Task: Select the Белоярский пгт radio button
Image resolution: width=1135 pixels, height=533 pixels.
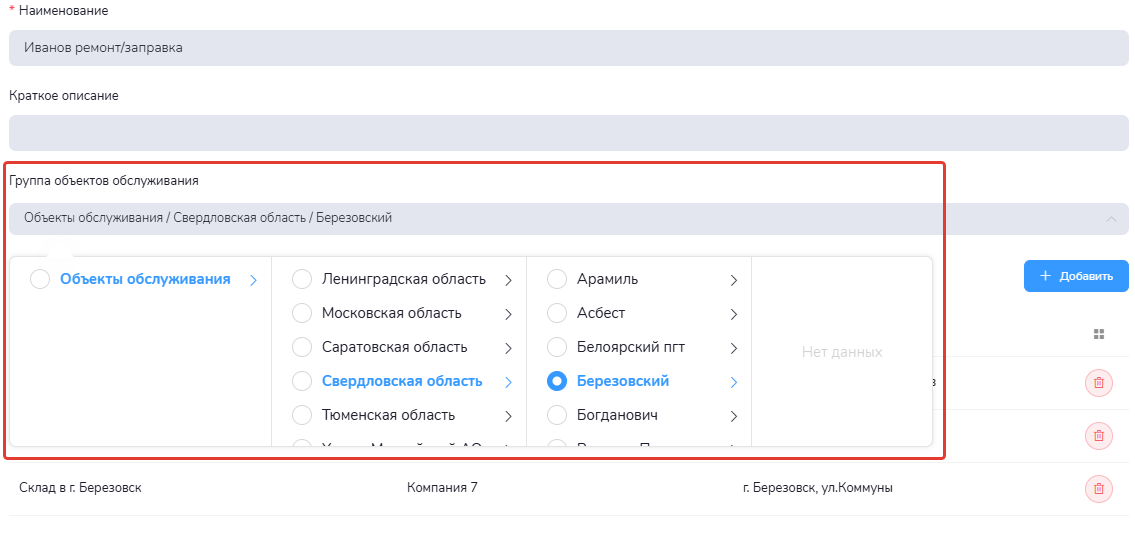Action: point(557,347)
